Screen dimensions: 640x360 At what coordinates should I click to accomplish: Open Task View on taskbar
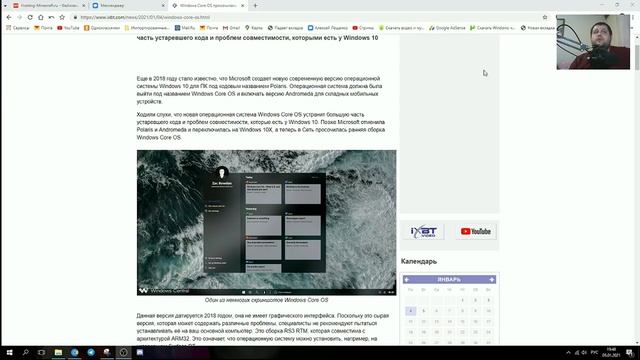(42, 352)
